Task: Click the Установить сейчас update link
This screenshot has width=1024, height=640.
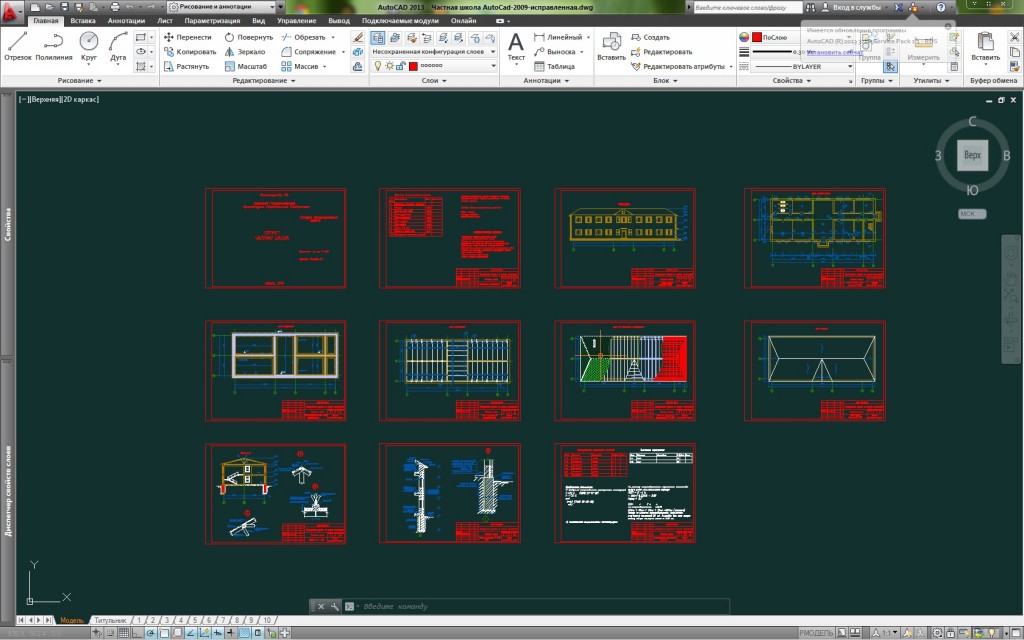Action: click(834, 52)
